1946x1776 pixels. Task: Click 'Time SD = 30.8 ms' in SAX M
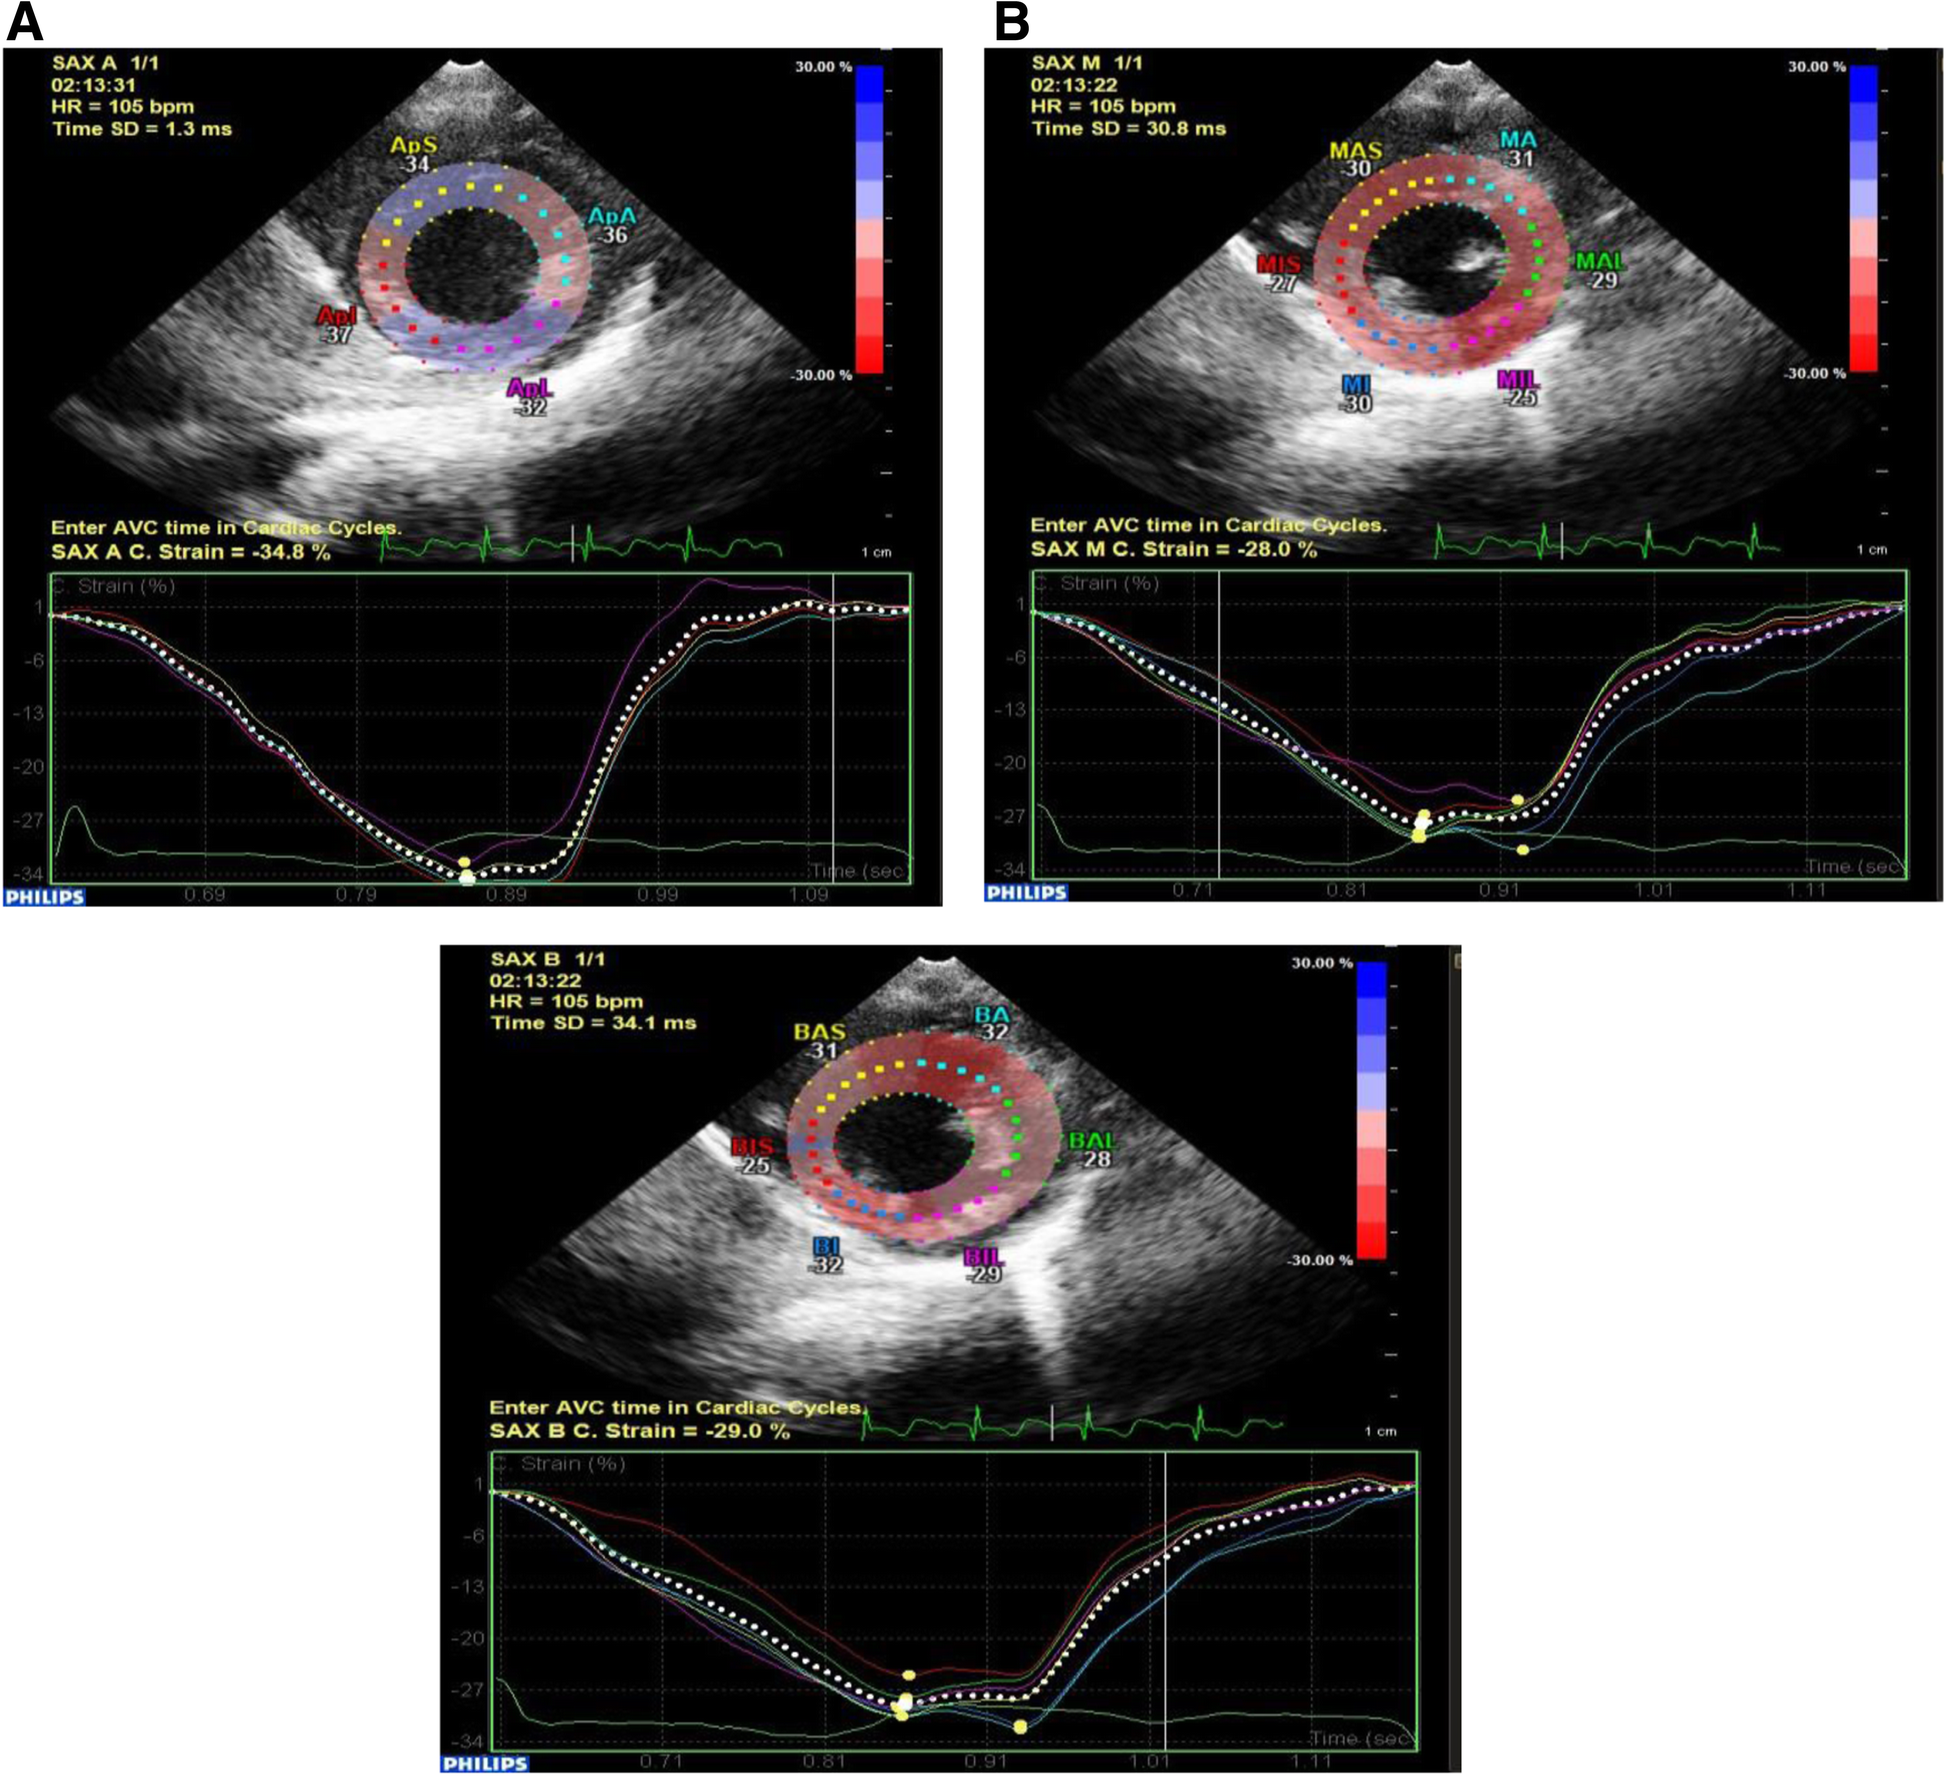click(x=1128, y=128)
